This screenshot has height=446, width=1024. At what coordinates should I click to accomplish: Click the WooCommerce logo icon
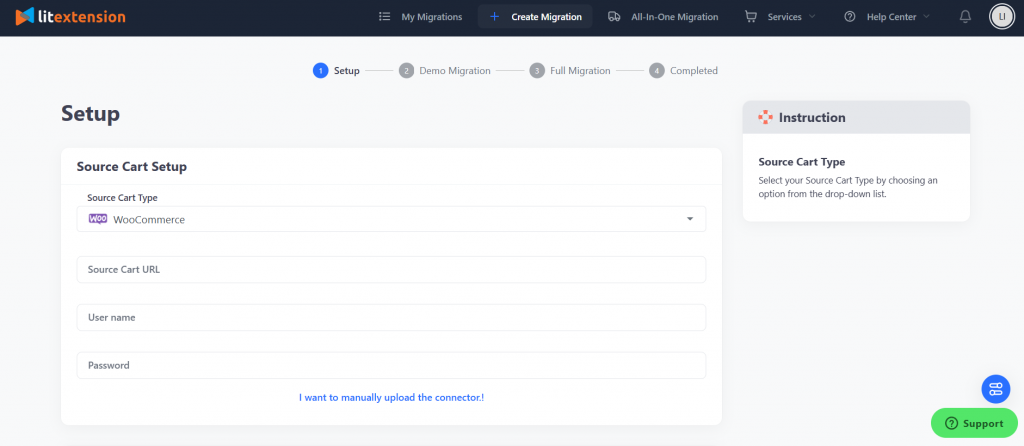[x=98, y=219]
